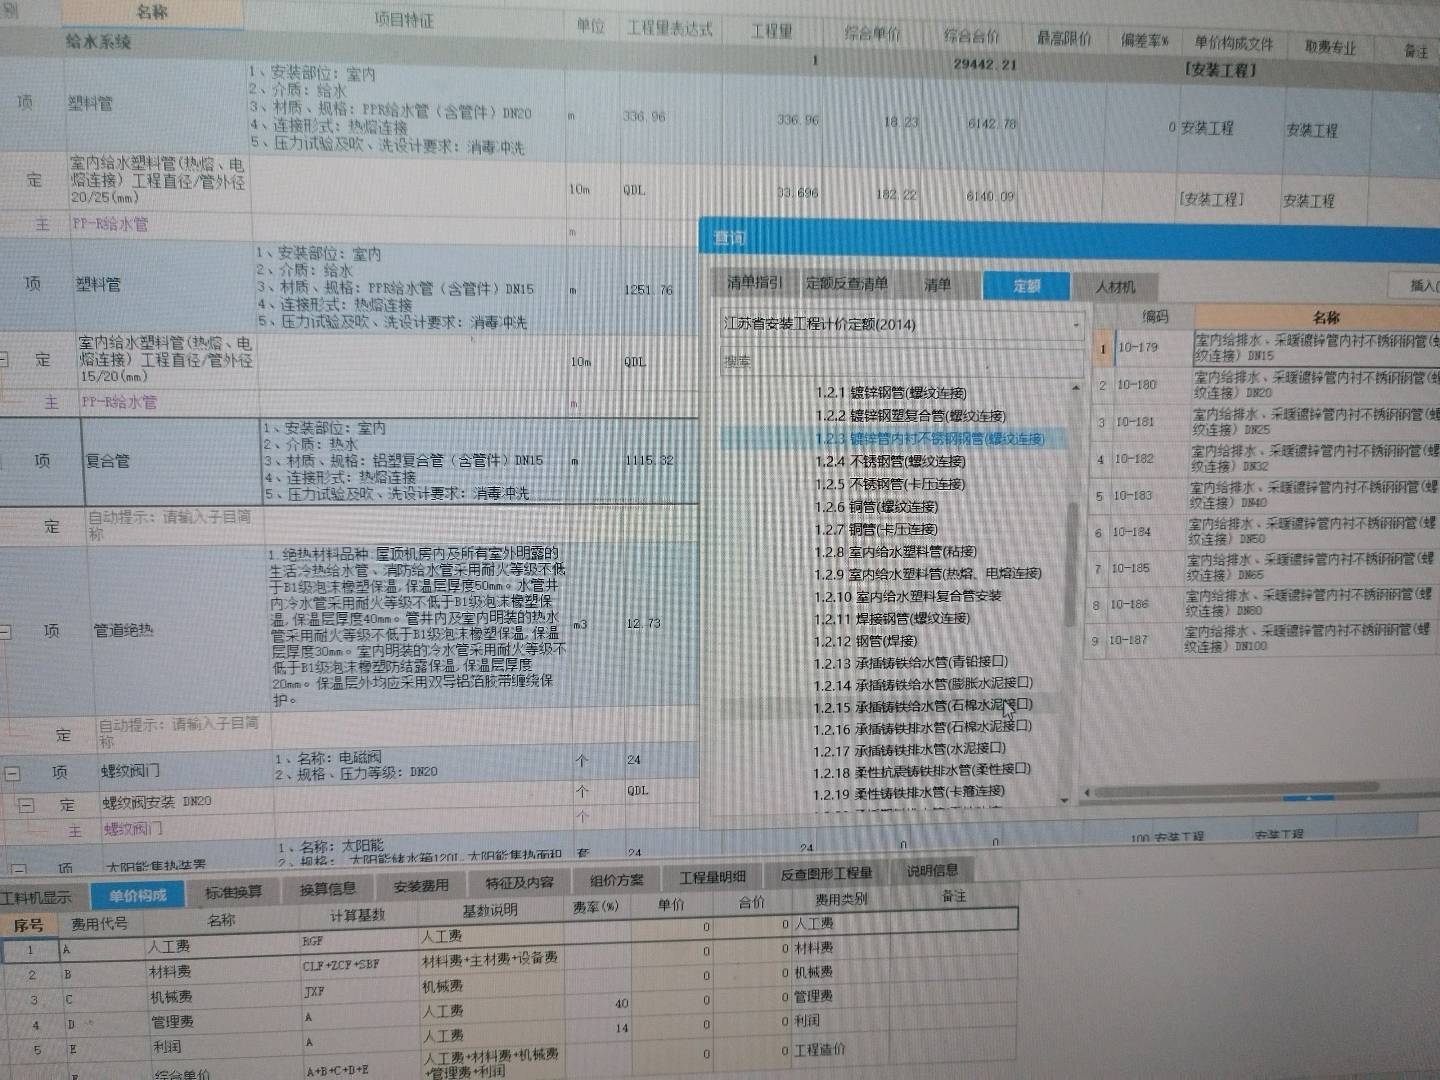
Task: Select quota row 10-187 DN100
Action: coord(1262,639)
